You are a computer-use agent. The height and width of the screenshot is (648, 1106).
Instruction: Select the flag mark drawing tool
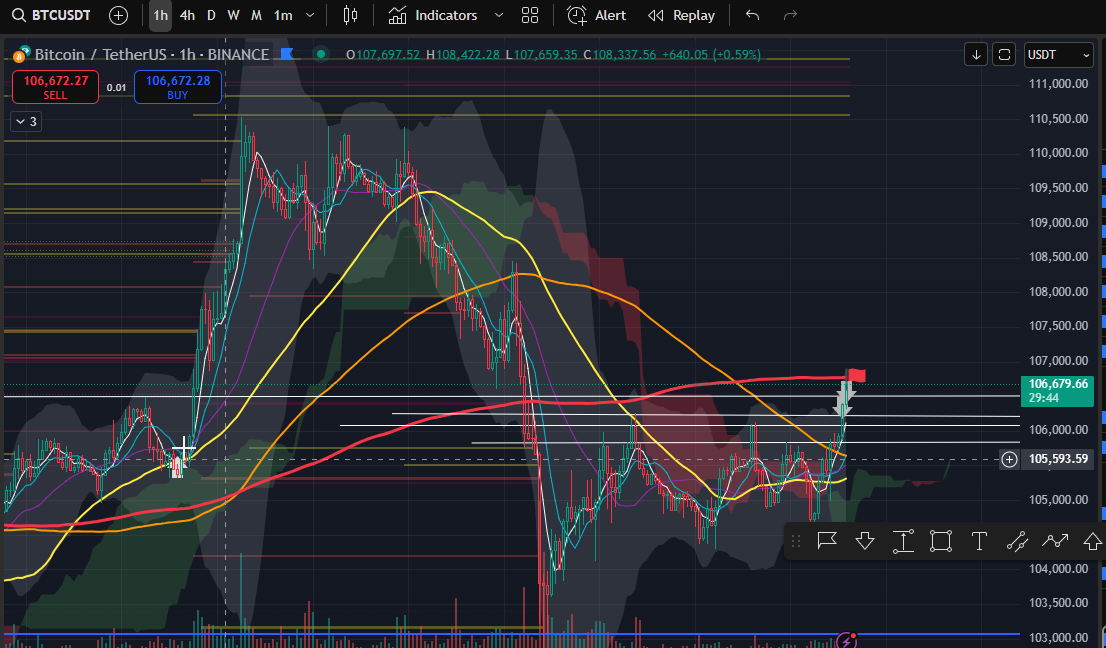click(x=827, y=541)
